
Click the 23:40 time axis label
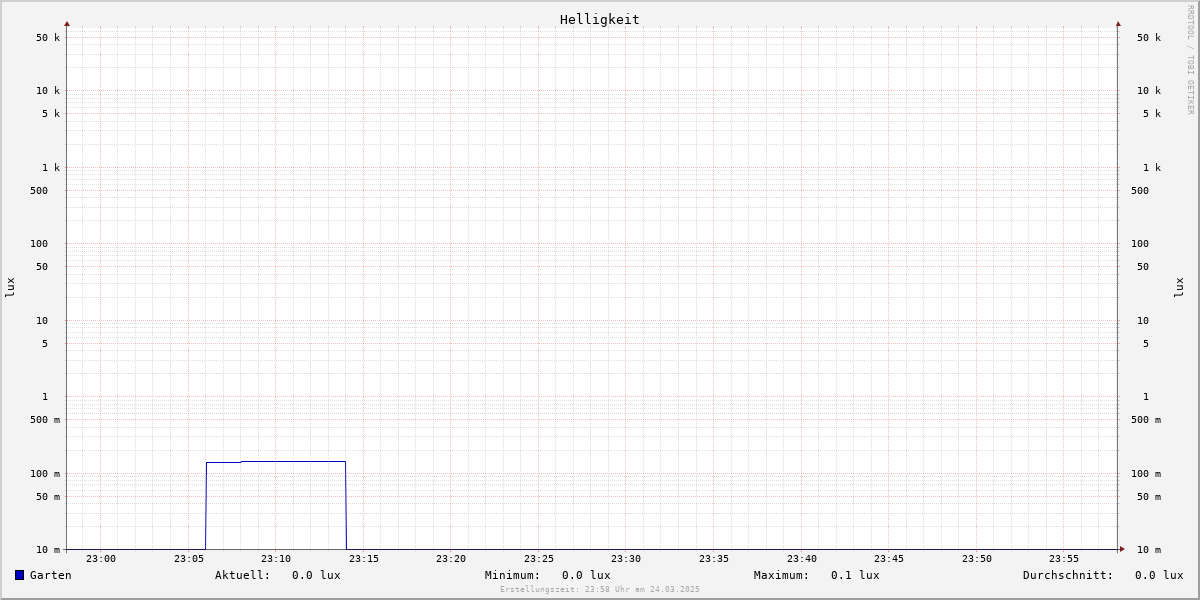click(x=802, y=559)
